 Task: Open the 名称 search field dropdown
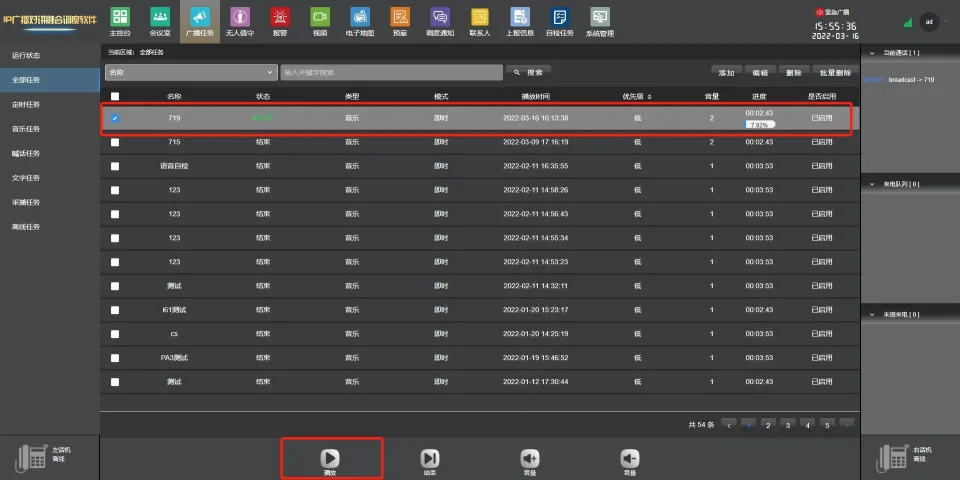(x=190, y=72)
